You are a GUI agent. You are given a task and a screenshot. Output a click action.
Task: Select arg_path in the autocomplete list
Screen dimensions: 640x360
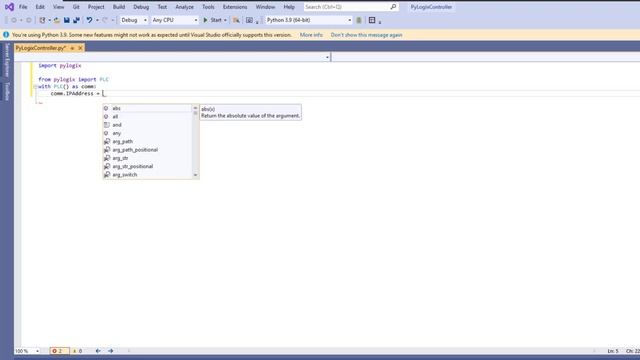tap(147, 142)
